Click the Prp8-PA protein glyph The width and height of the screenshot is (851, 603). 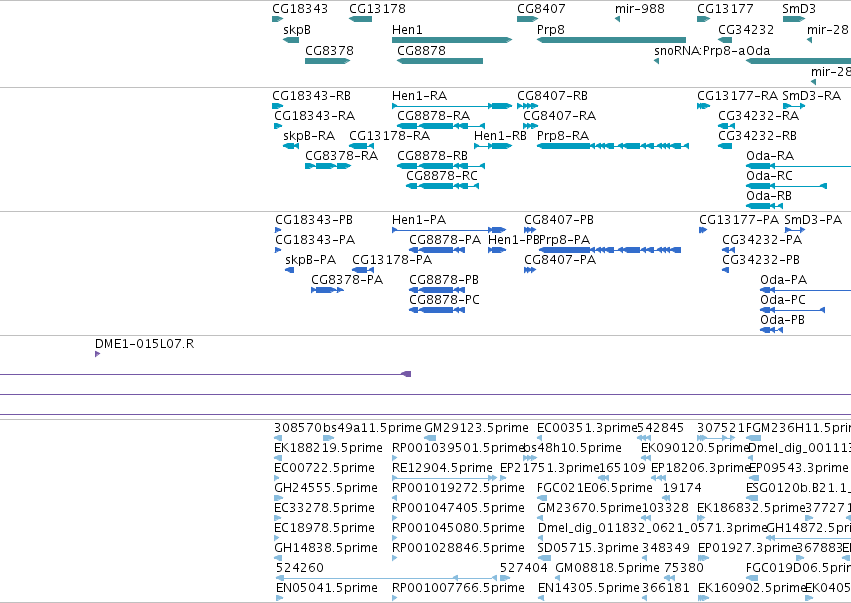coord(610,250)
